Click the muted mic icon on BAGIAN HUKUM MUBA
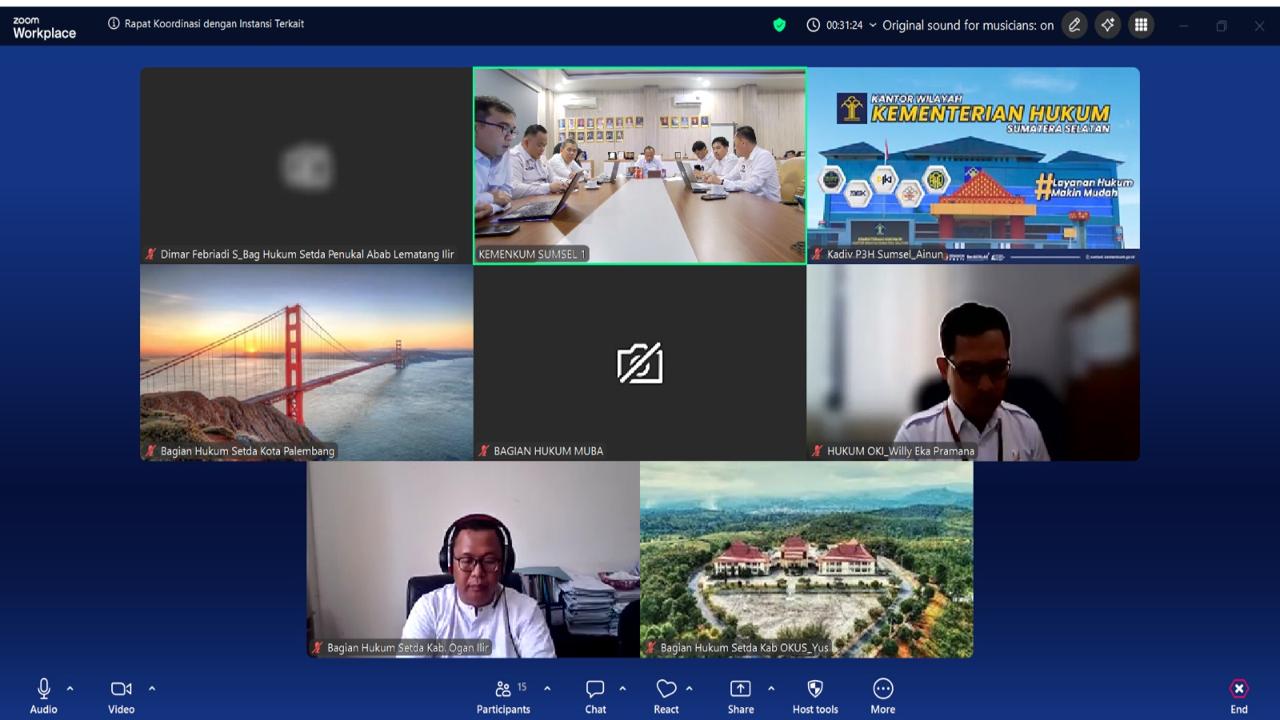The image size is (1280, 720). tap(484, 451)
